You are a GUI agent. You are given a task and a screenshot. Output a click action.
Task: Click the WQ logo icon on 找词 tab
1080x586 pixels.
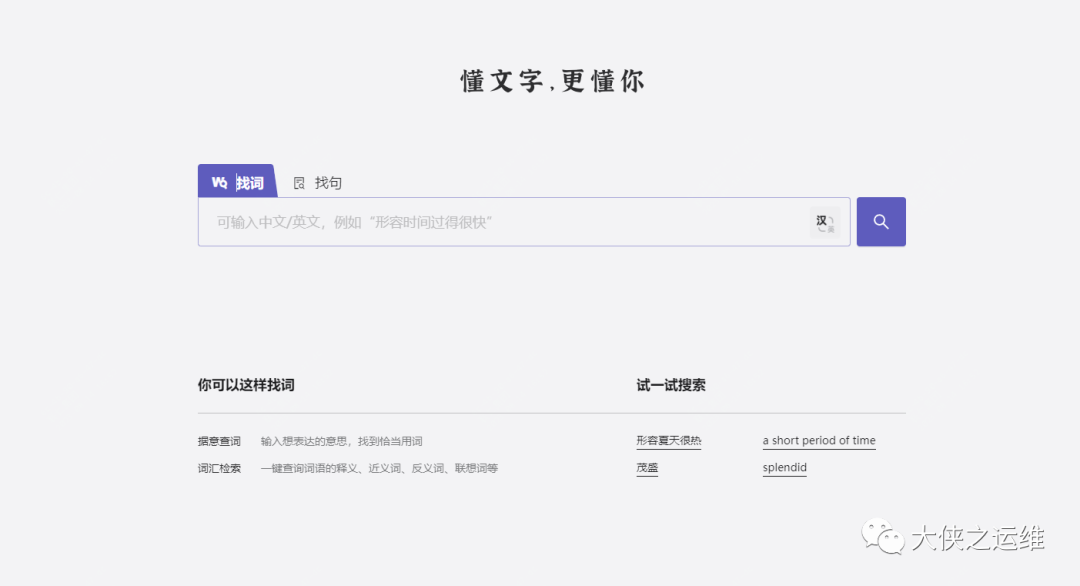(x=219, y=182)
